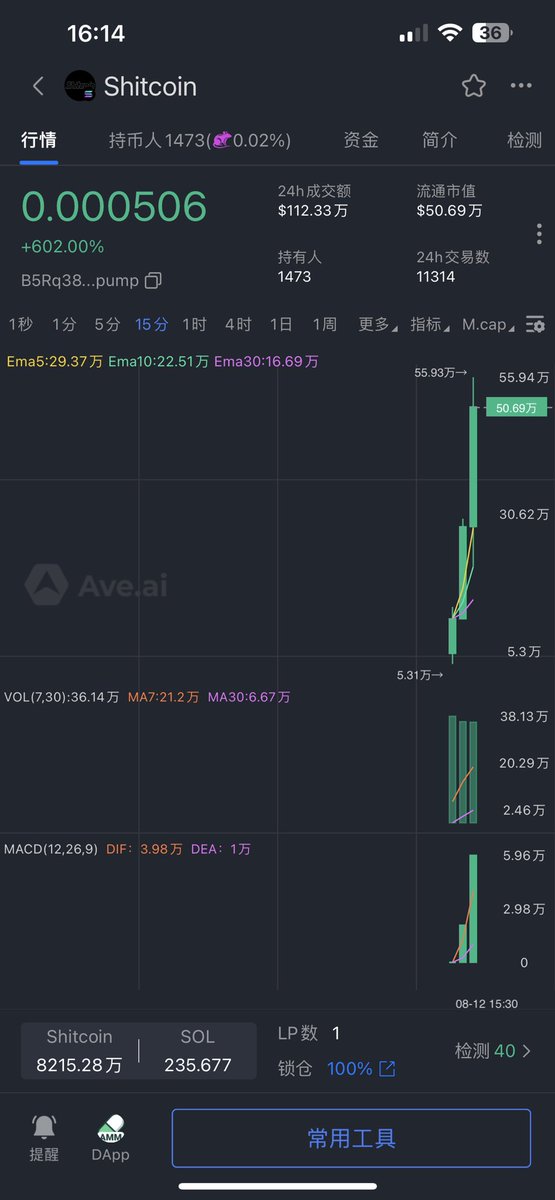The height and width of the screenshot is (1200, 555).
Task: Select the 1日 timeframe
Action: pyautogui.click(x=281, y=324)
